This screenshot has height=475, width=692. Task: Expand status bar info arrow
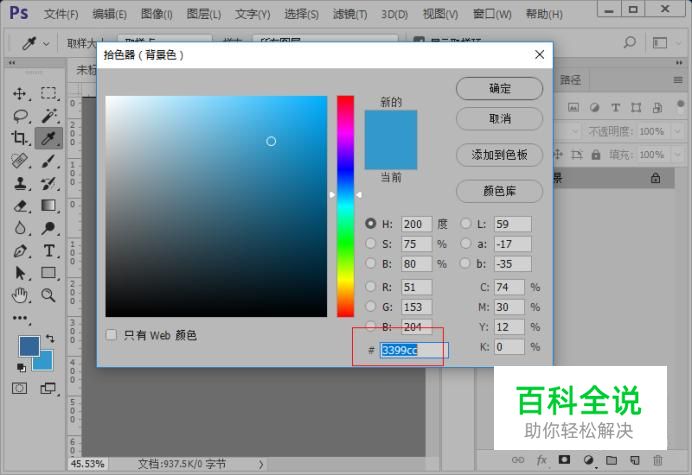coord(261,464)
